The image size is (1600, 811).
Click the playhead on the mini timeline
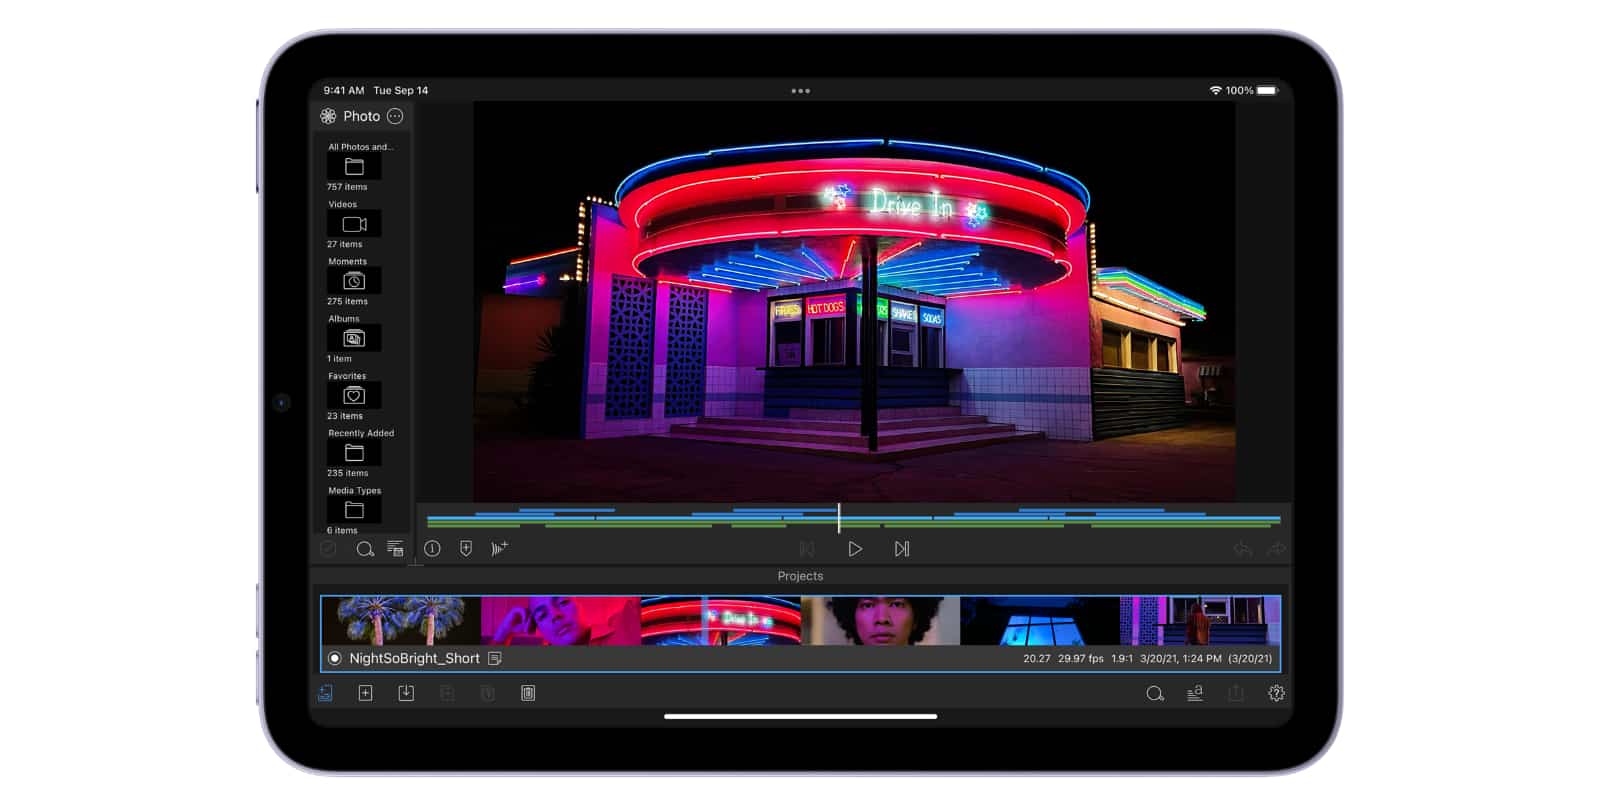pyautogui.click(x=839, y=518)
